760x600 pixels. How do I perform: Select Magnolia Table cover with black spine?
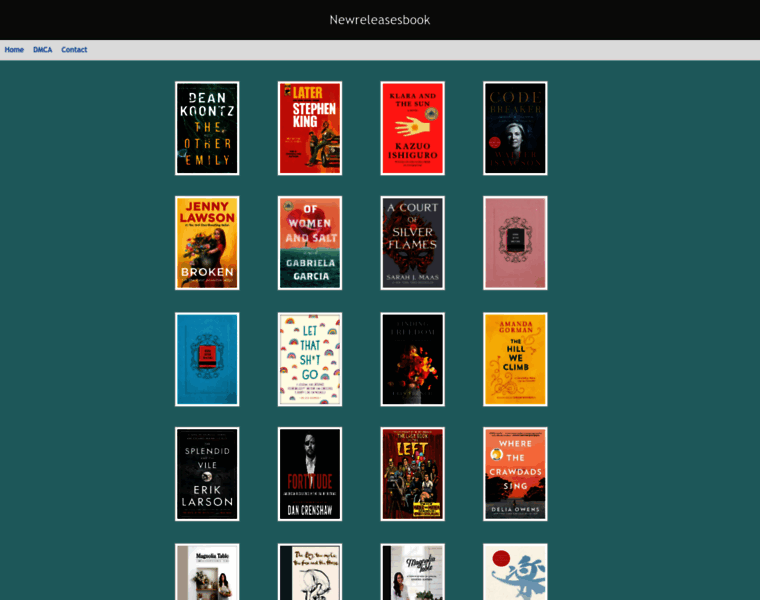tap(412, 572)
